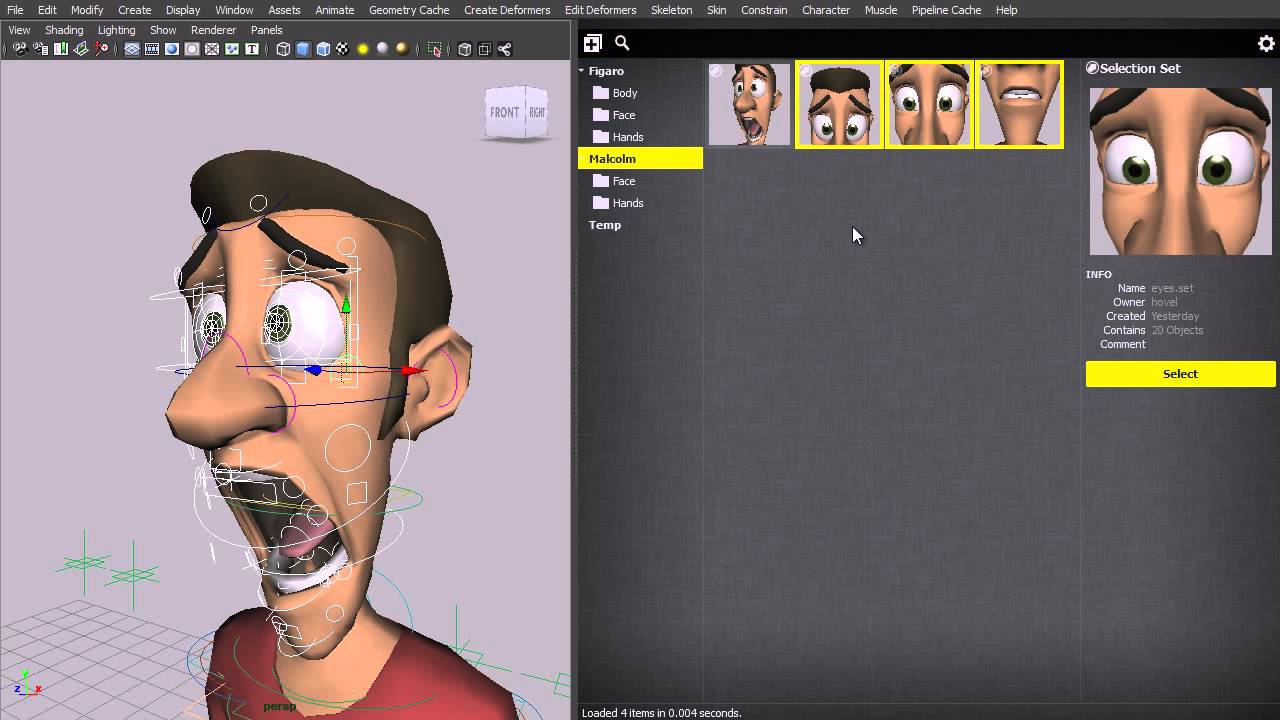The height and width of the screenshot is (720, 1280).
Task: Click the Safe Action icon
Action: pos(233,48)
